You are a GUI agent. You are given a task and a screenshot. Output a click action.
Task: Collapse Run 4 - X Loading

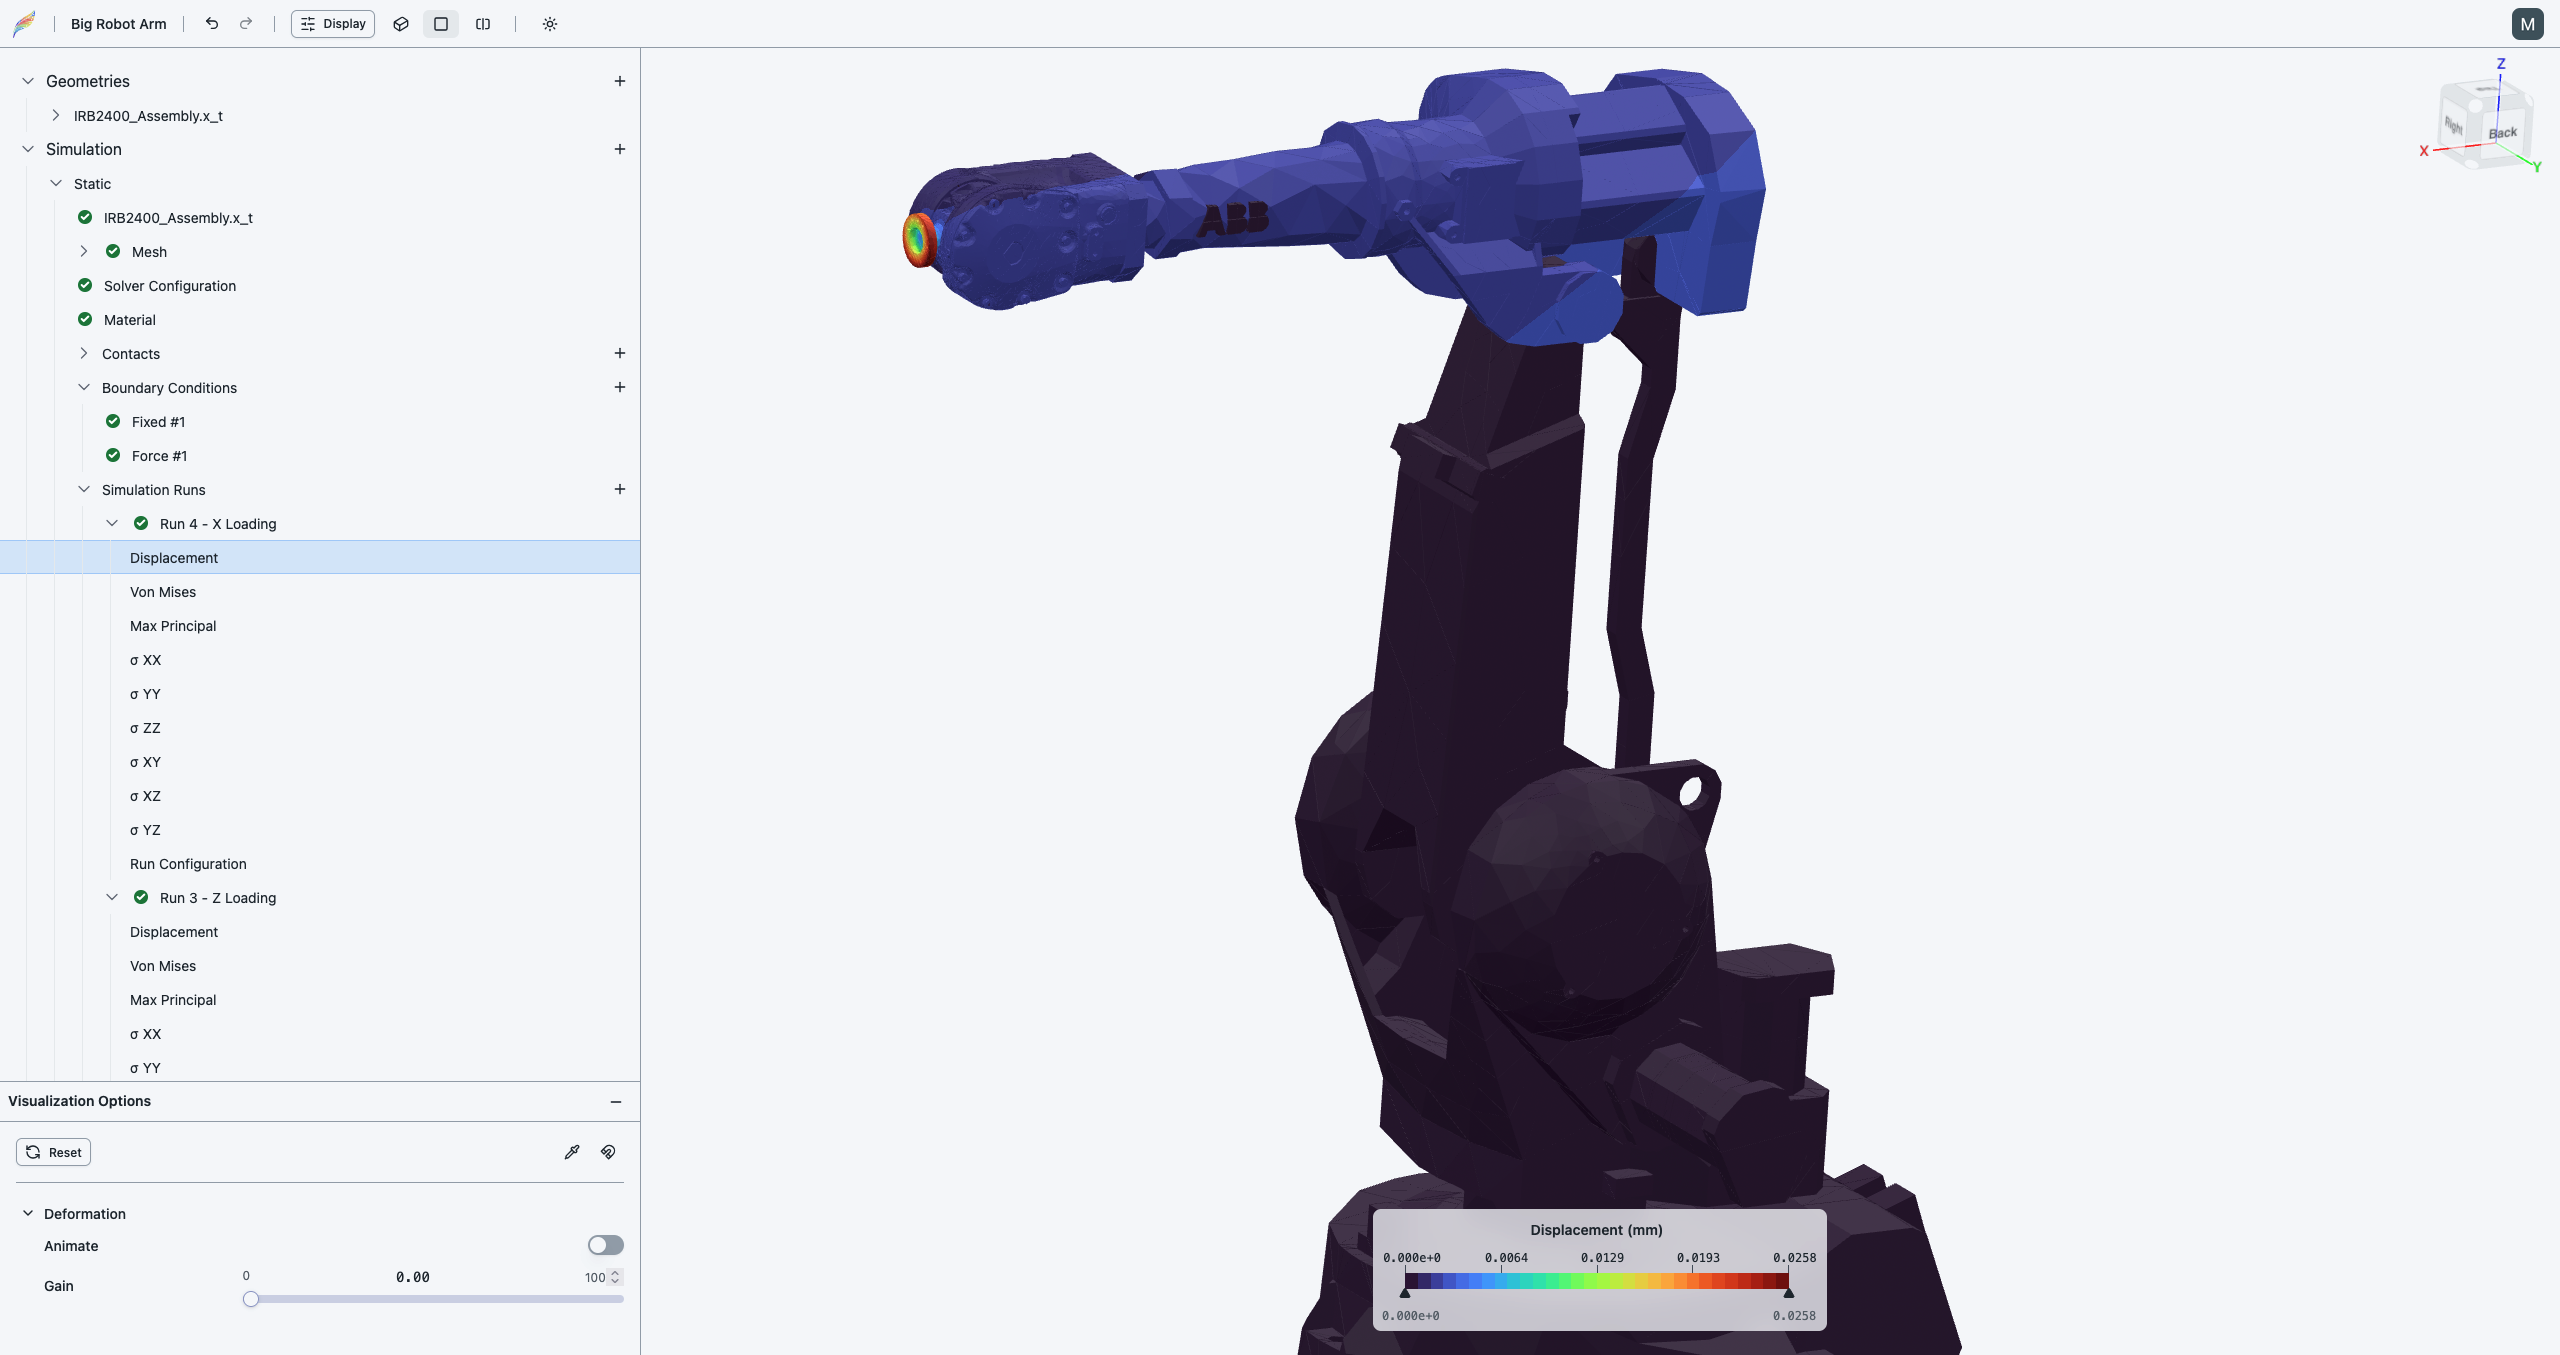112,522
